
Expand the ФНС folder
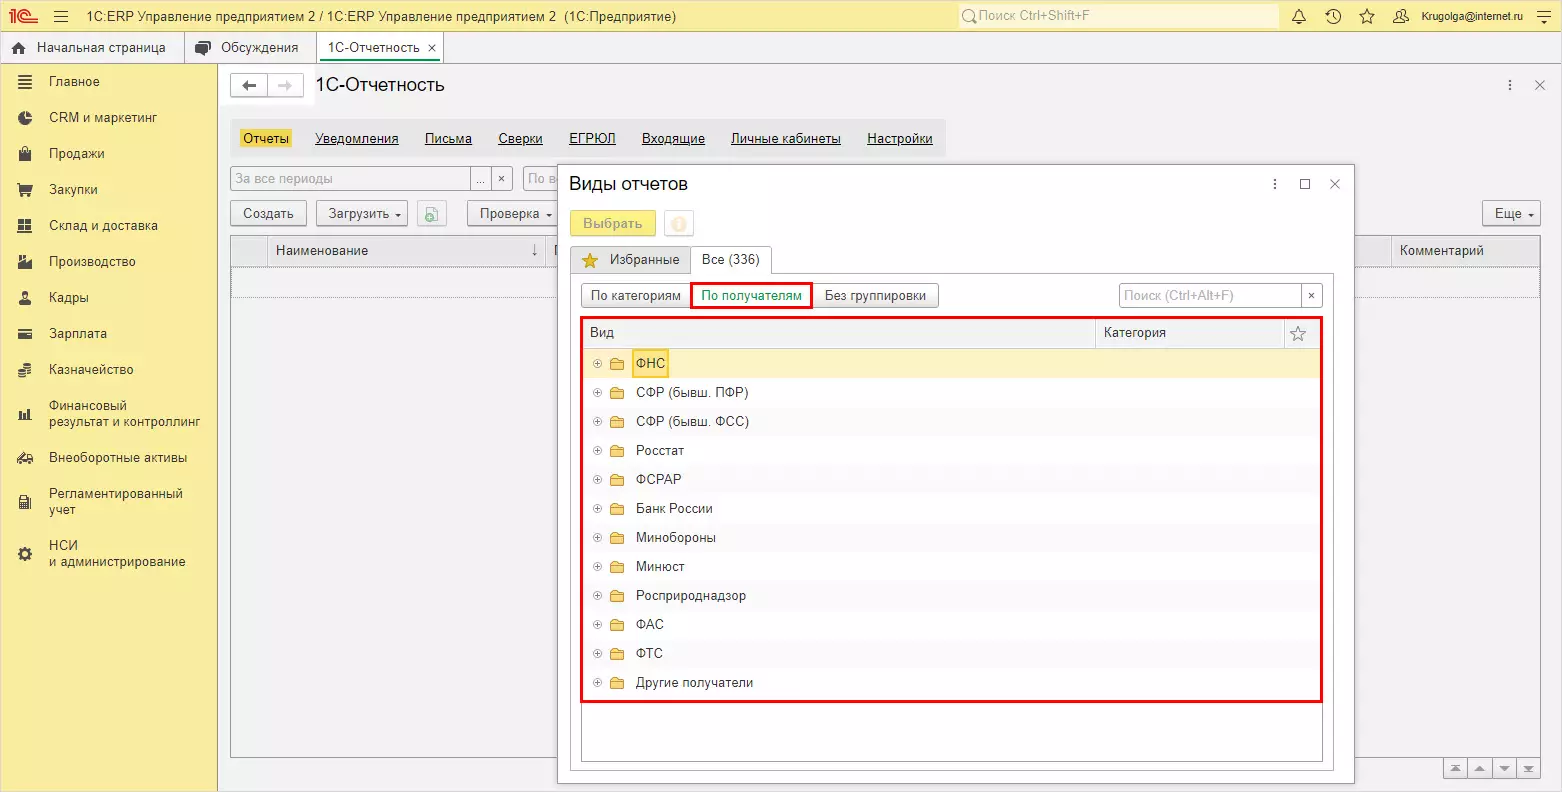pyautogui.click(x=597, y=364)
